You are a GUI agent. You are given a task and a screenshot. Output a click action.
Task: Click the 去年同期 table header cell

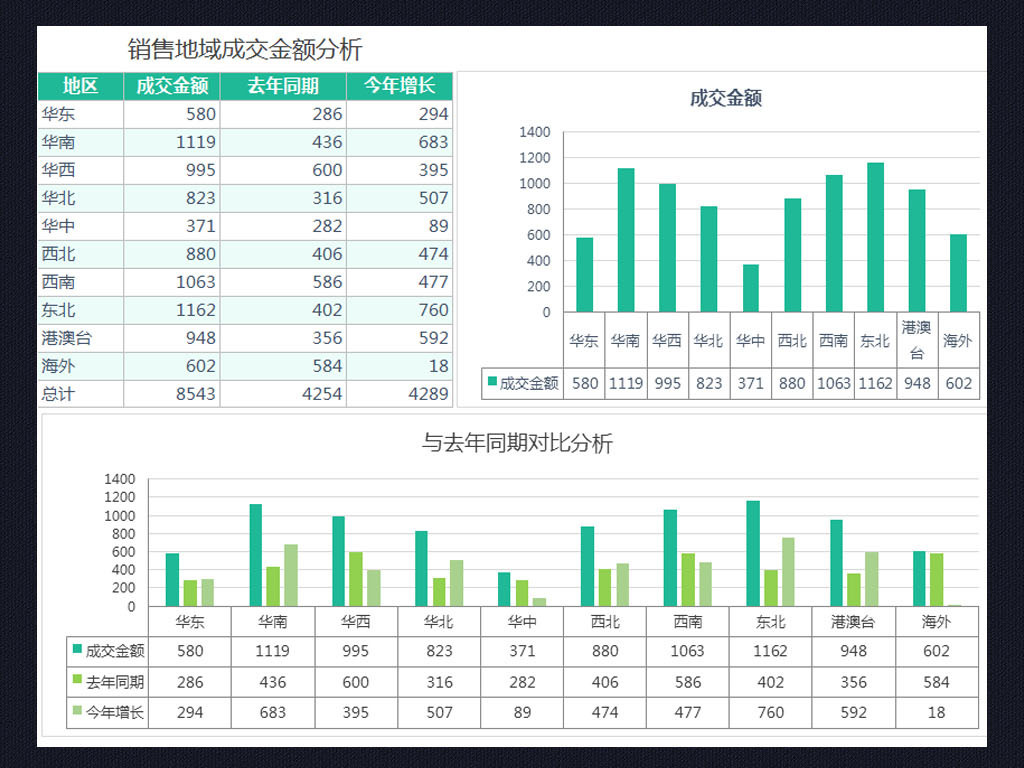click(283, 86)
